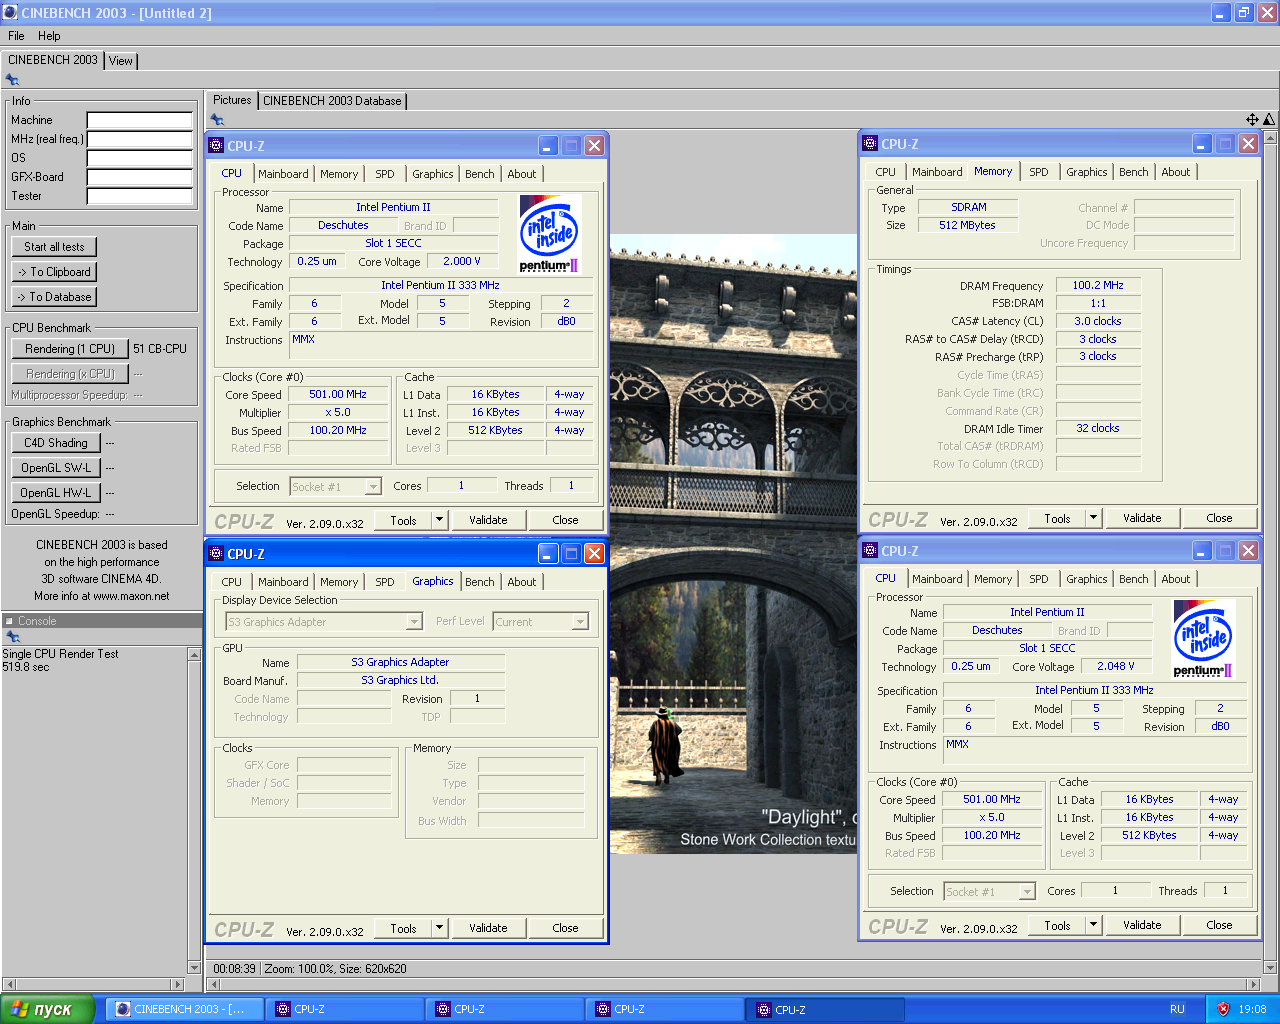Click the picture area horizontal scrollbar left arrow

click(214, 985)
